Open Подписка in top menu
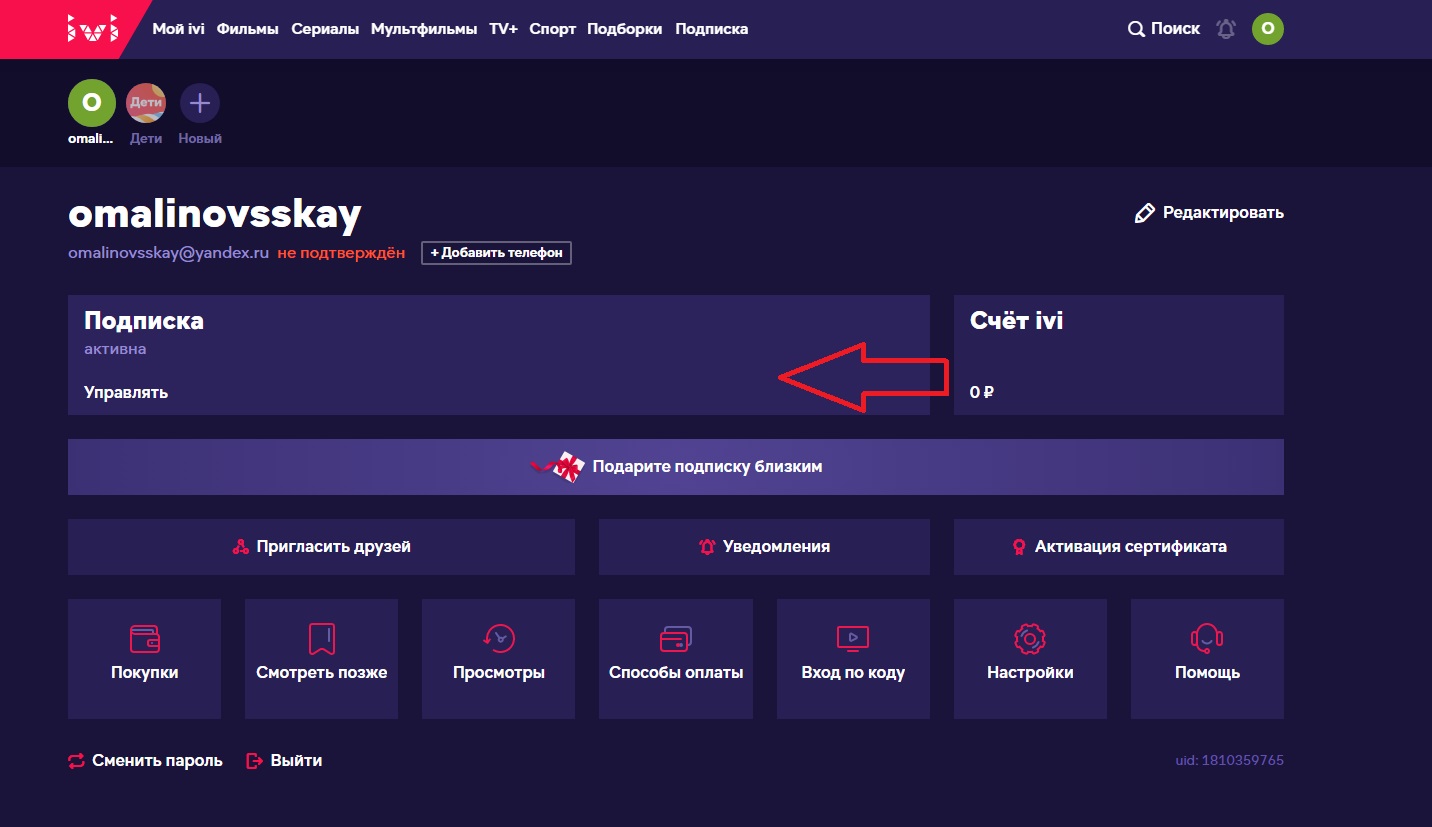The width and height of the screenshot is (1432, 827). click(712, 29)
